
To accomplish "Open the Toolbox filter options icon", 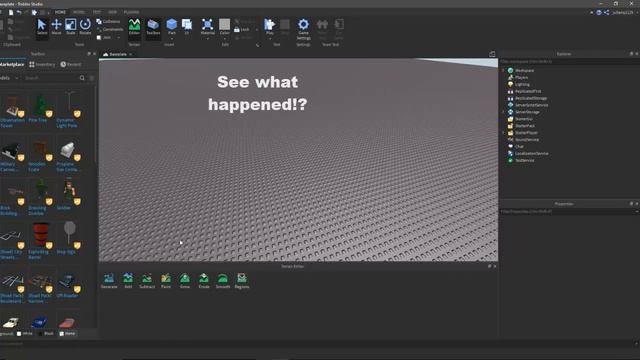I will click(x=92, y=78).
